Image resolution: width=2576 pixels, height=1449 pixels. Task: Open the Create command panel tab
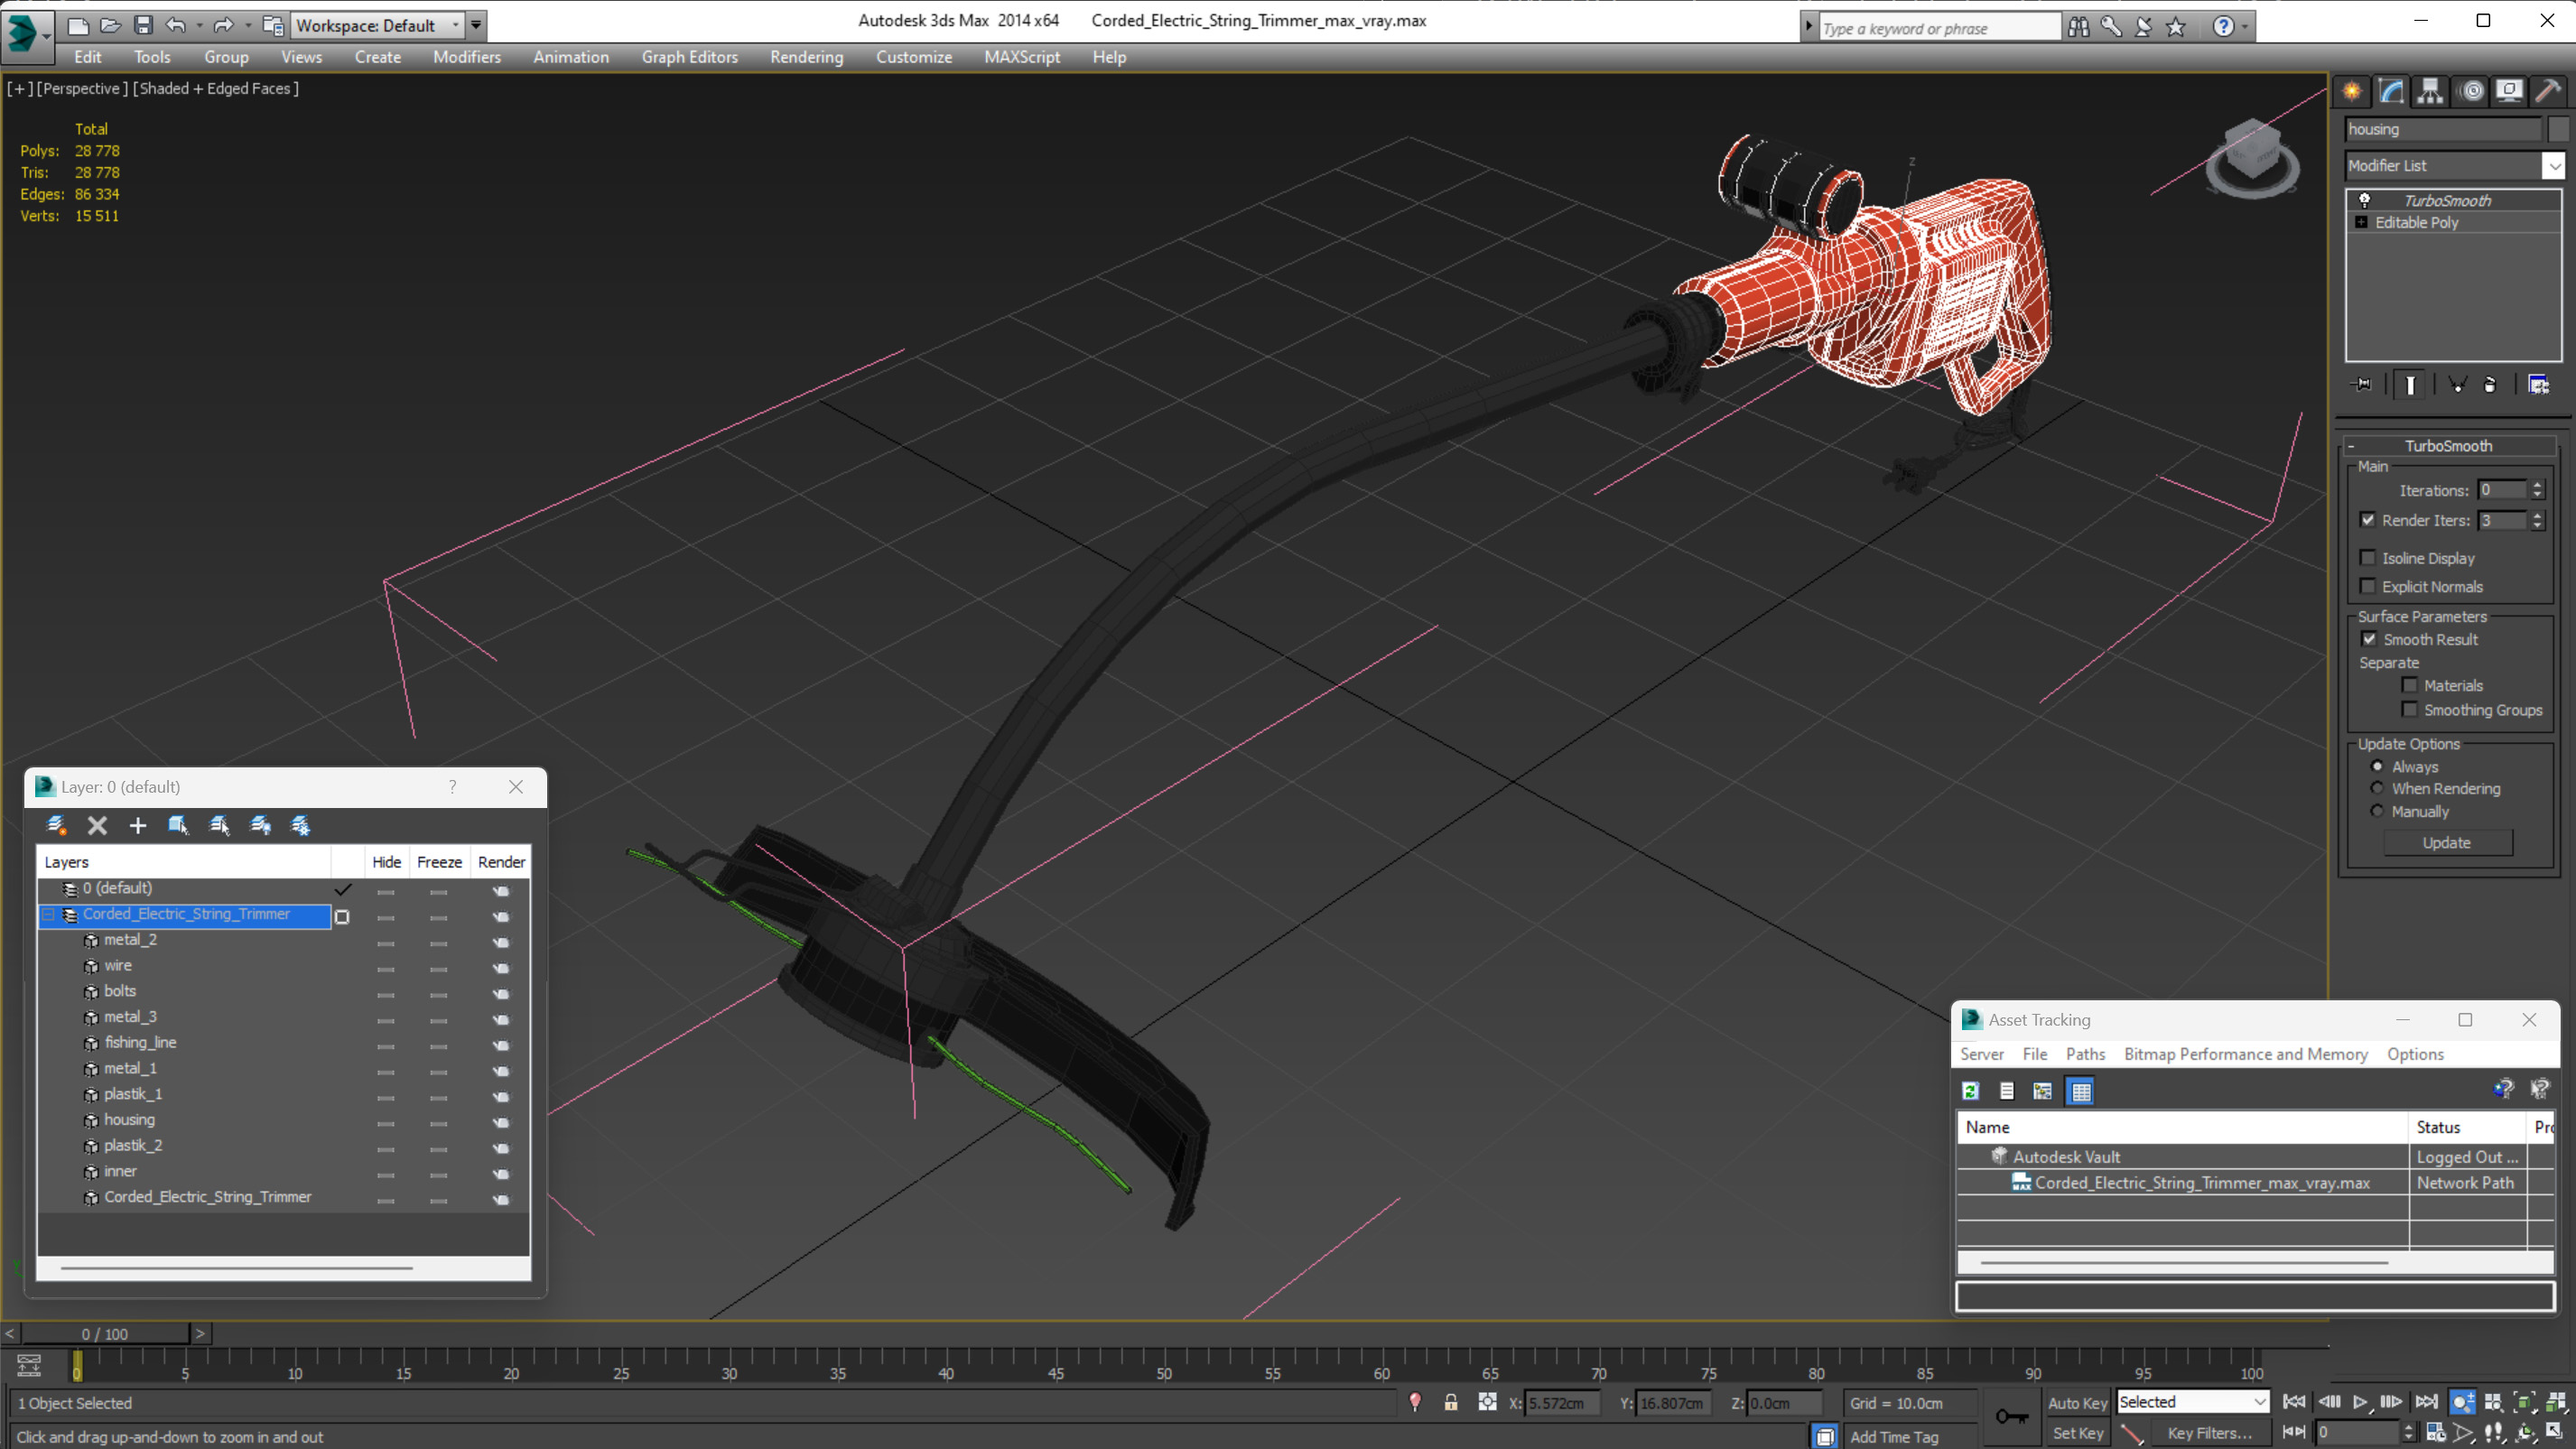tap(2352, 92)
